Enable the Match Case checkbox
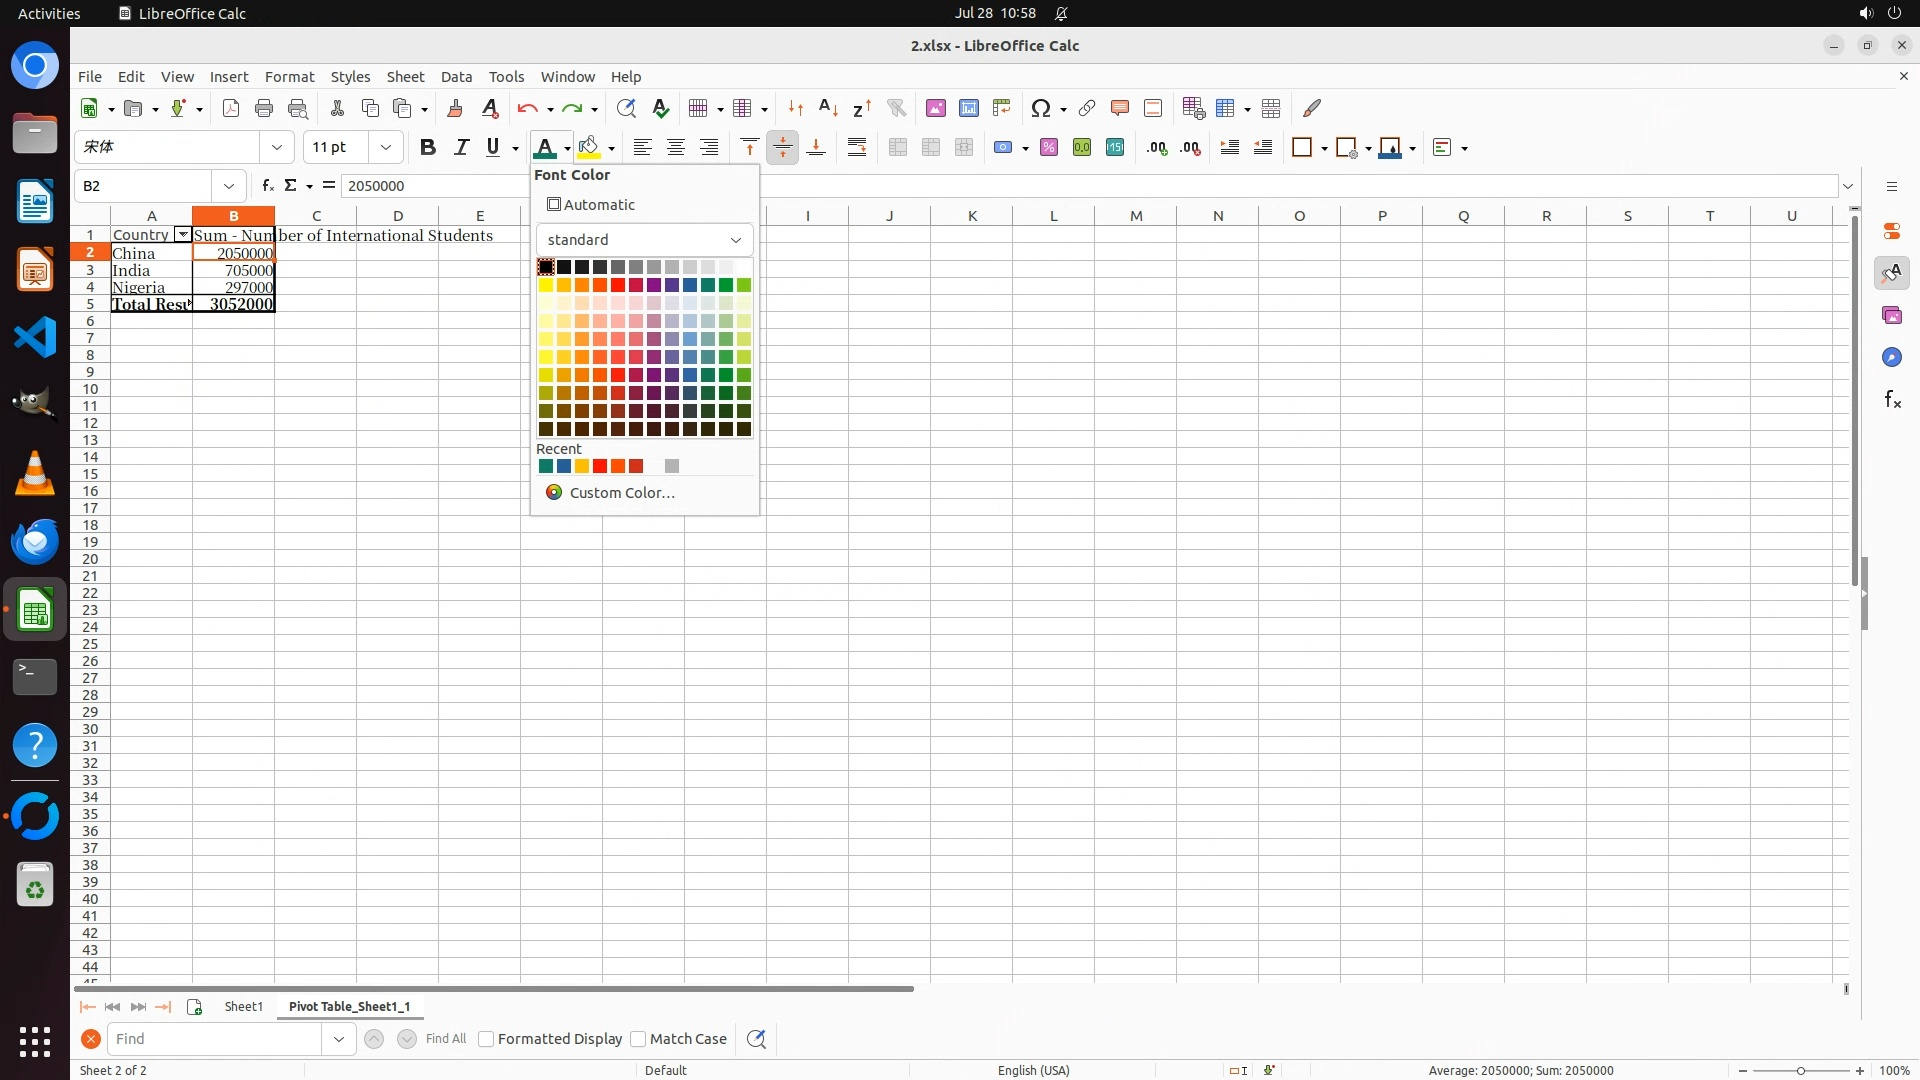Image resolution: width=1920 pixels, height=1080 pixels. point(639,1039)
